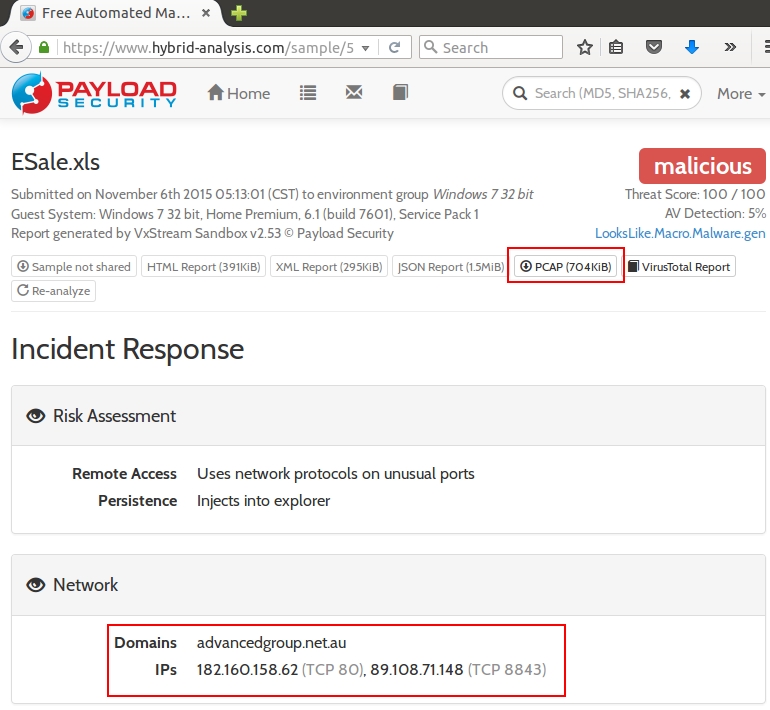Click the magnifier icon in hash search
770x710 pixels.
click(520, 93)
